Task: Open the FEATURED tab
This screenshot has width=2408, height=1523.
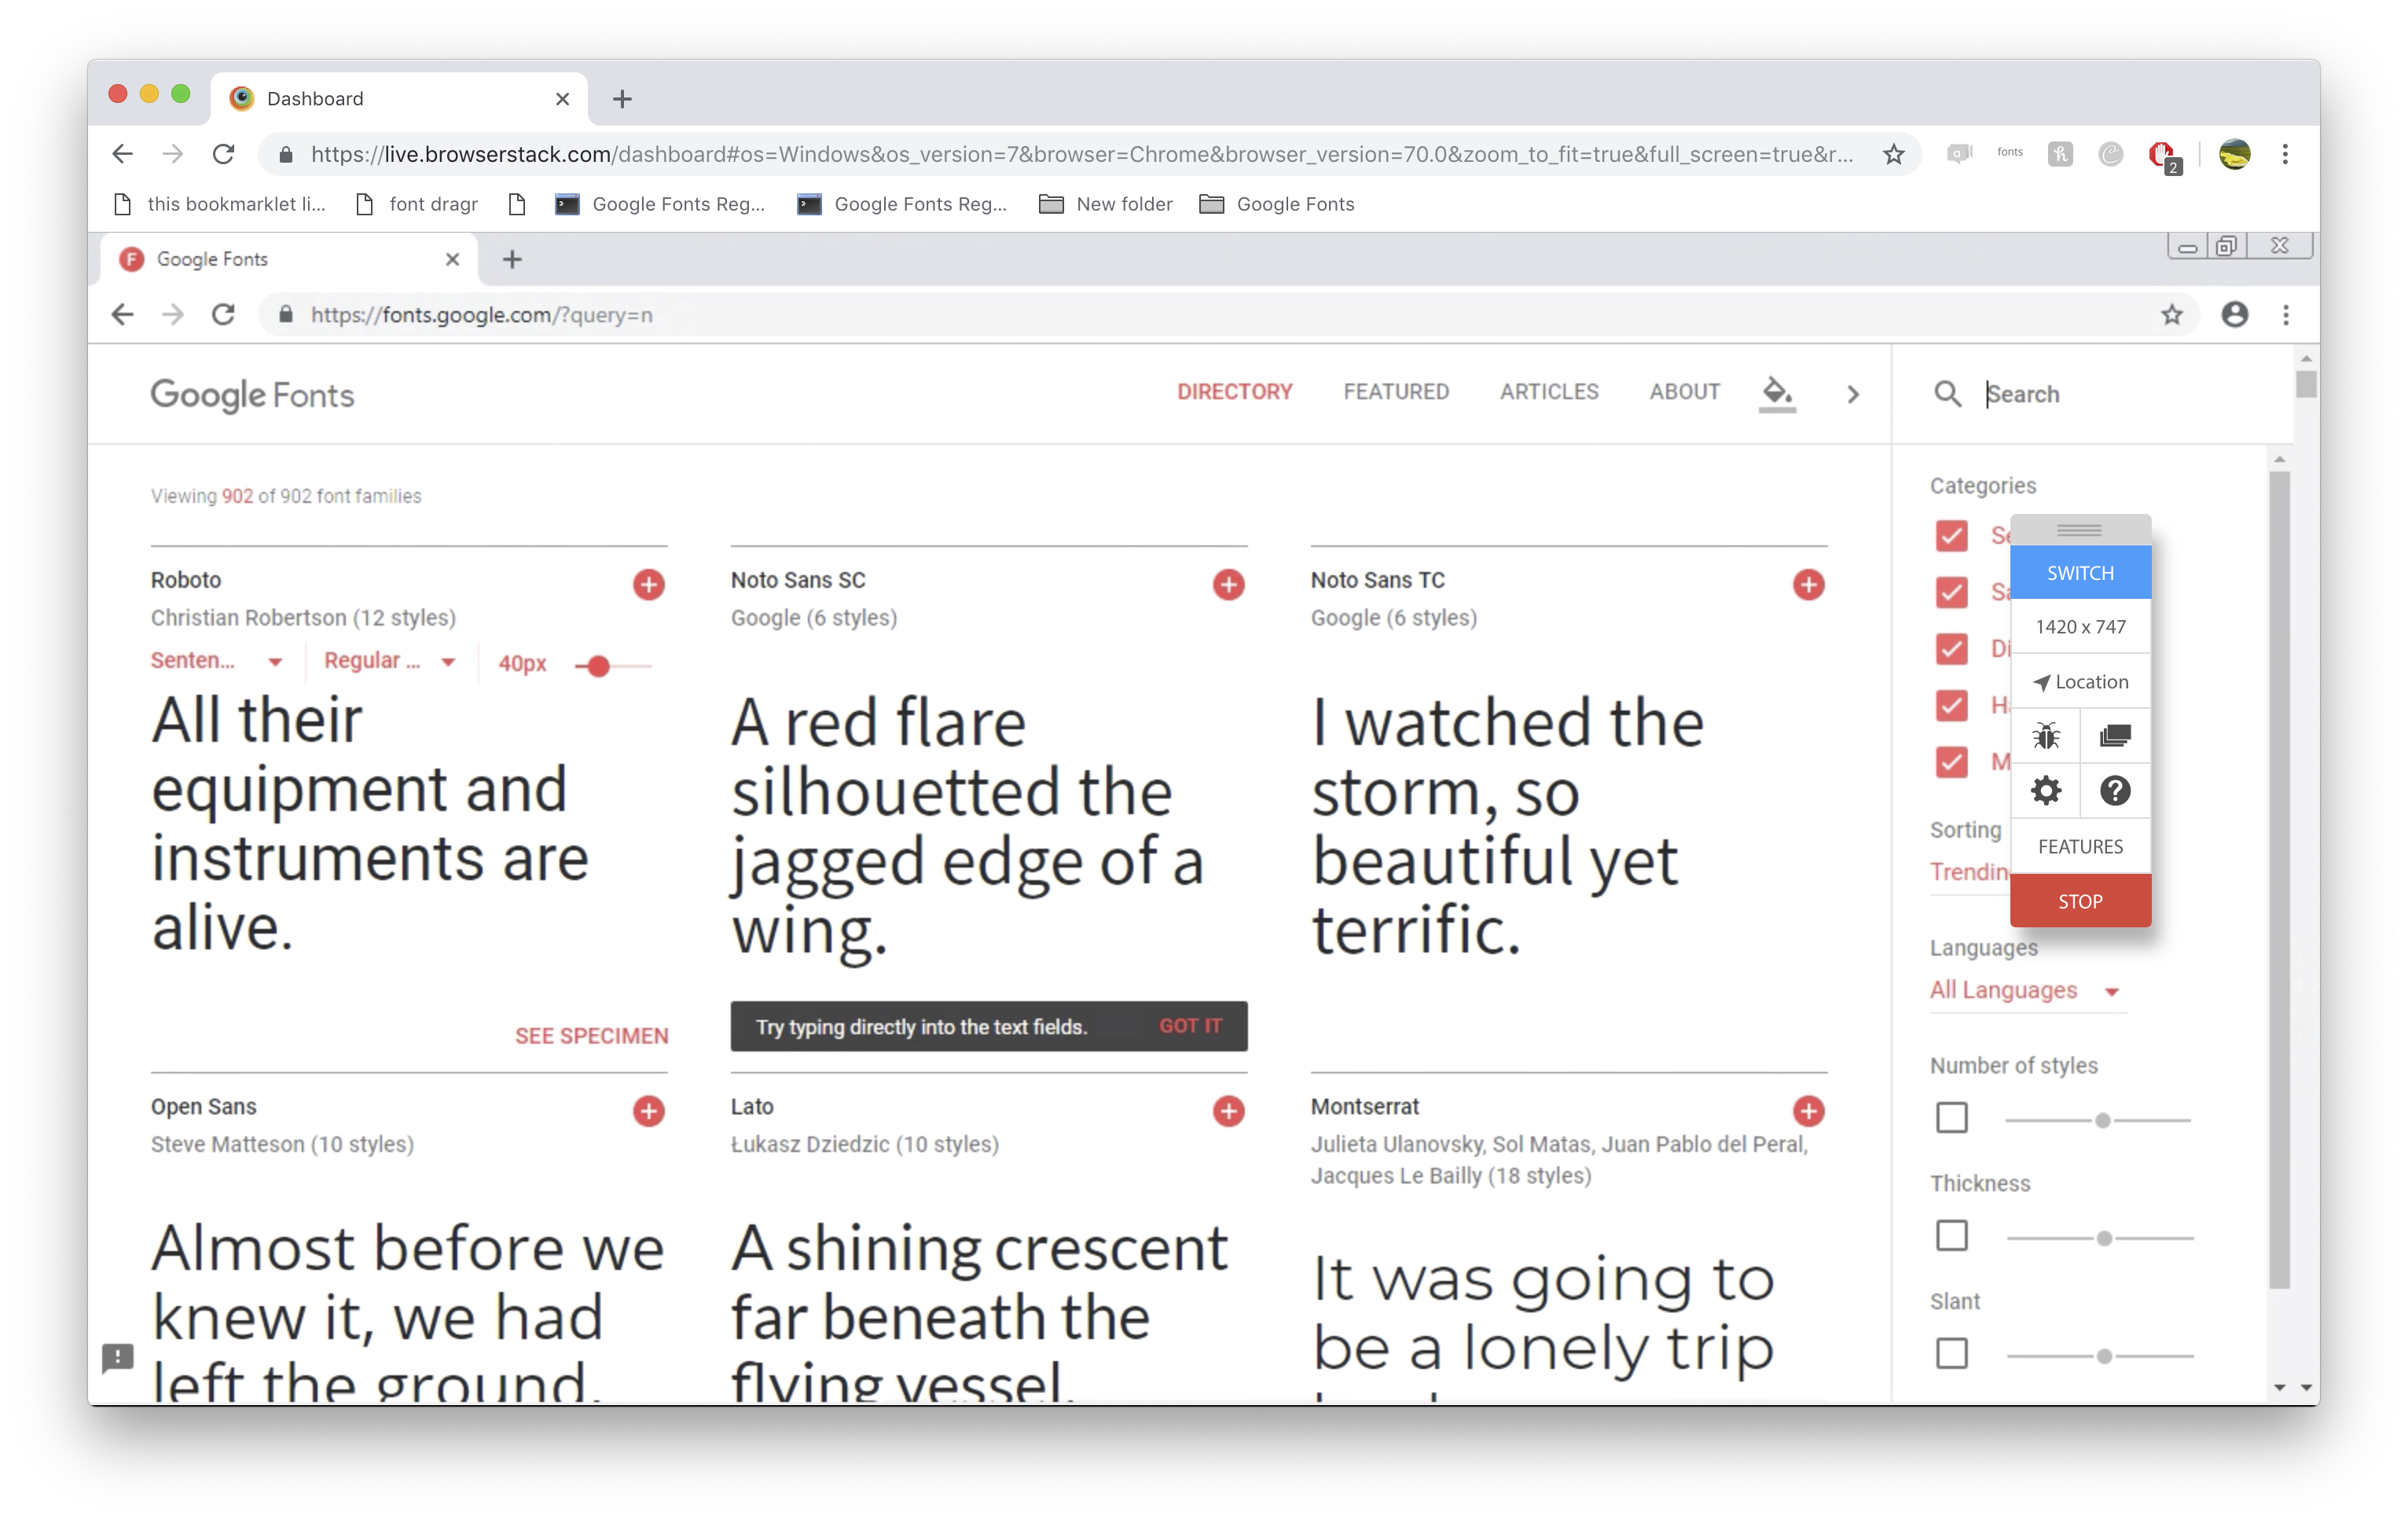Action: tap(1396, 391)
